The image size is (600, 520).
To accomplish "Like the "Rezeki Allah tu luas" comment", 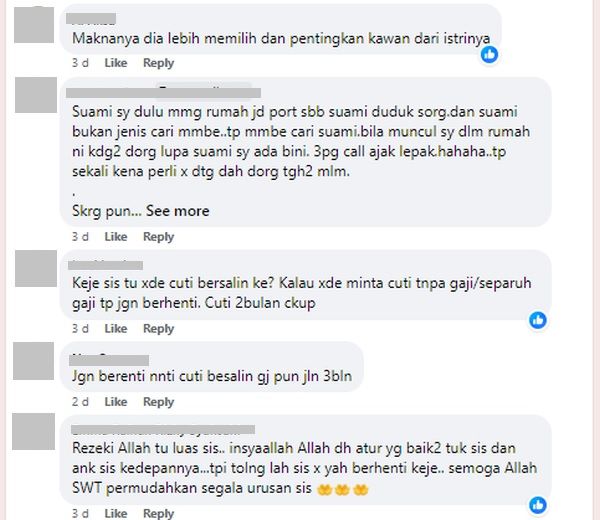I will (x=116, y=513).
